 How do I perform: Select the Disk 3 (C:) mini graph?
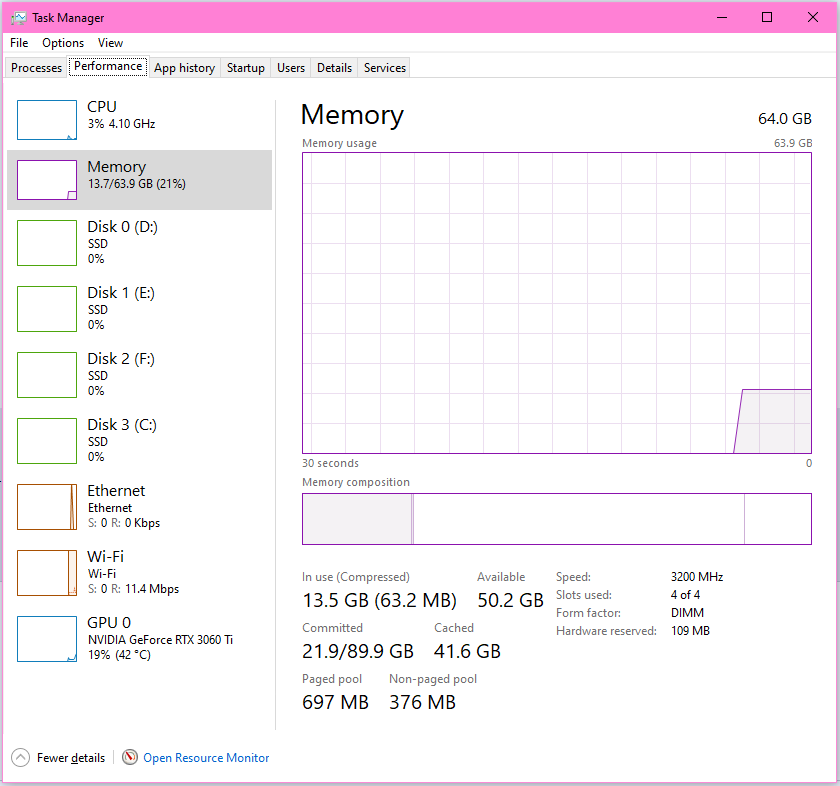click(x=47, y=440)
